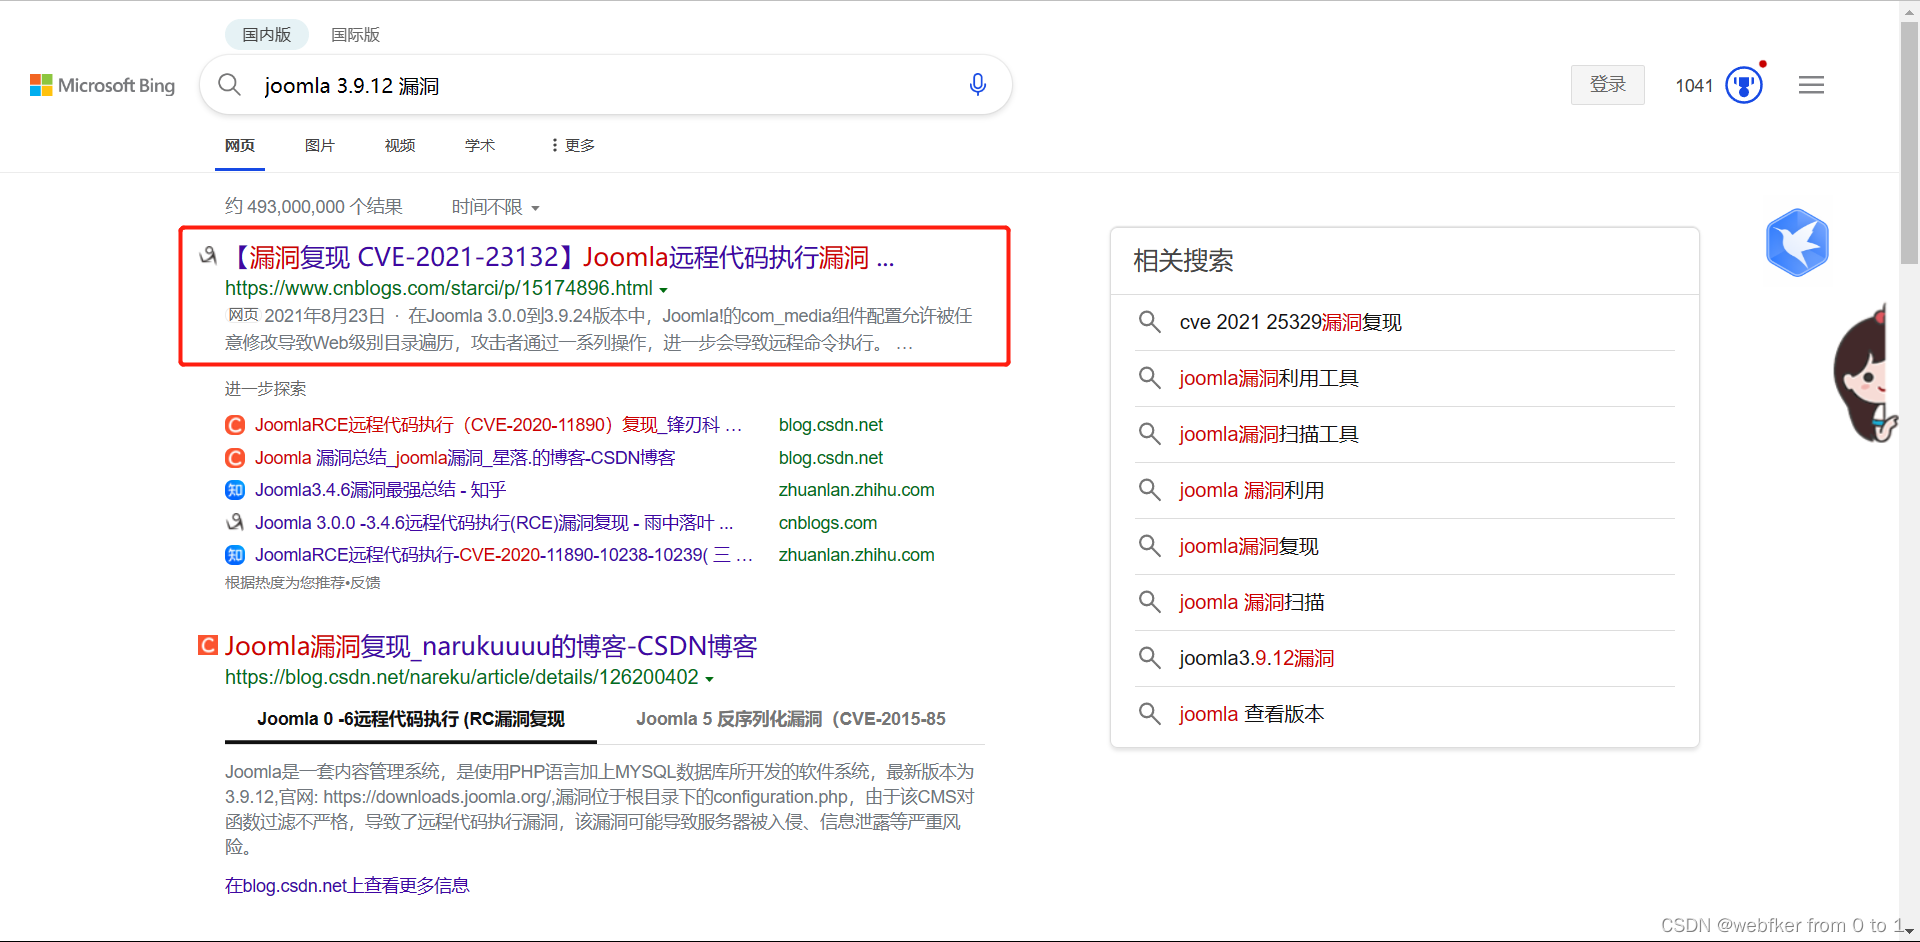Select the 网页 tab
Viewport: 1920px width, 942px height.
pyautogui.click(x=240, y=146)
